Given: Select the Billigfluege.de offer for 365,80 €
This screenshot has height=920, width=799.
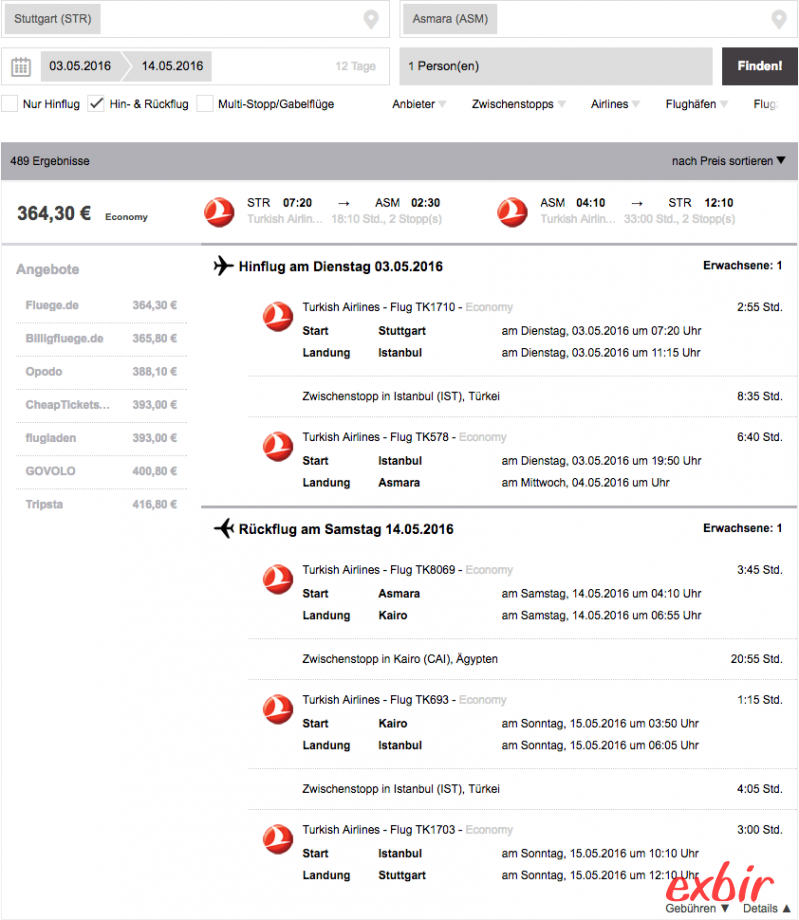Looking at the screenshot, I should click(x=101, y=339).
